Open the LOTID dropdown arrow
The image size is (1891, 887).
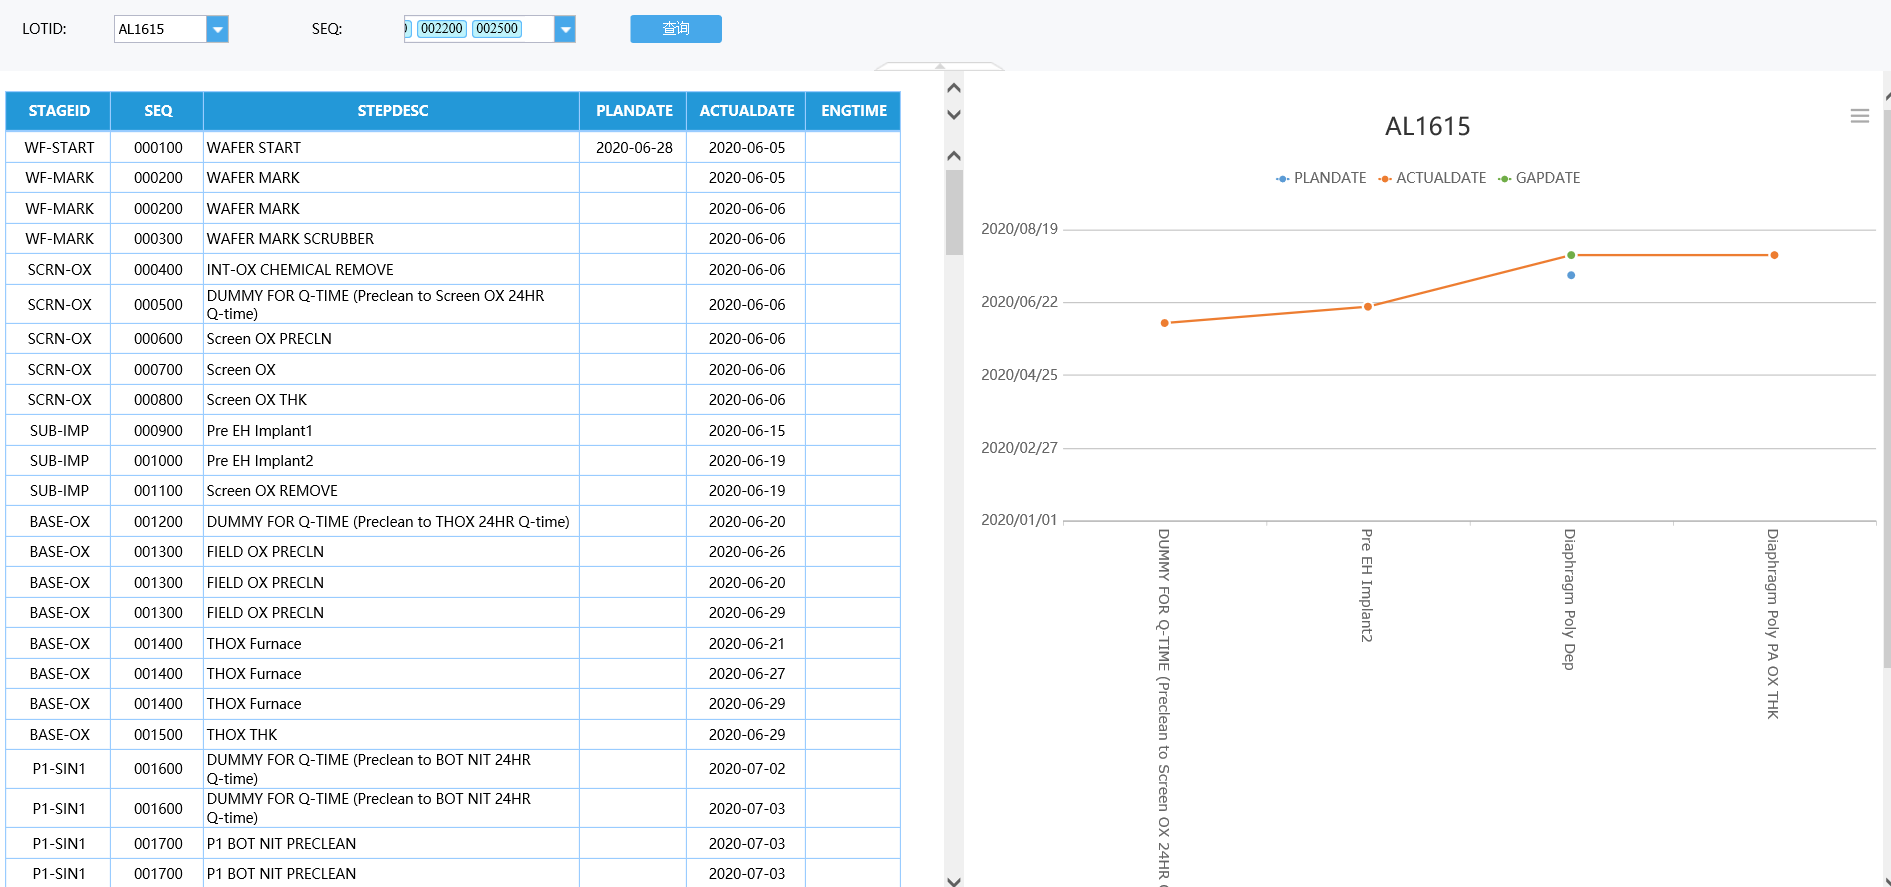217,29
